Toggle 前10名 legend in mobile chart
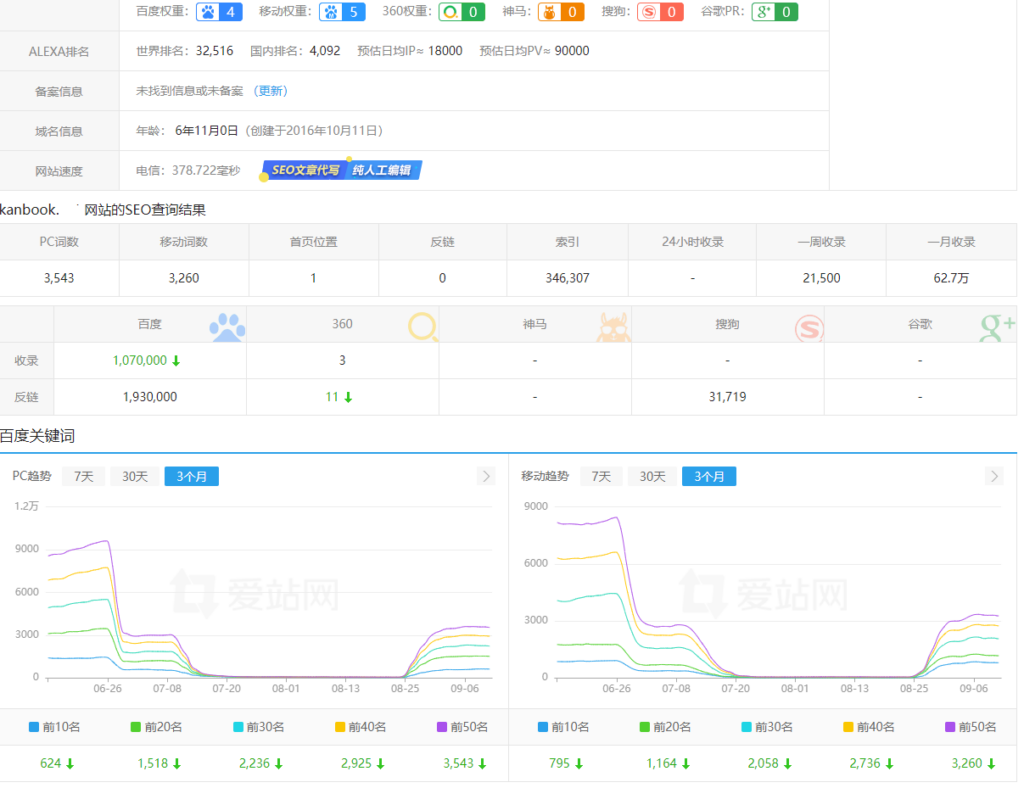The image size is (1024, 788). pyautogui.click(x=564, y=727)
